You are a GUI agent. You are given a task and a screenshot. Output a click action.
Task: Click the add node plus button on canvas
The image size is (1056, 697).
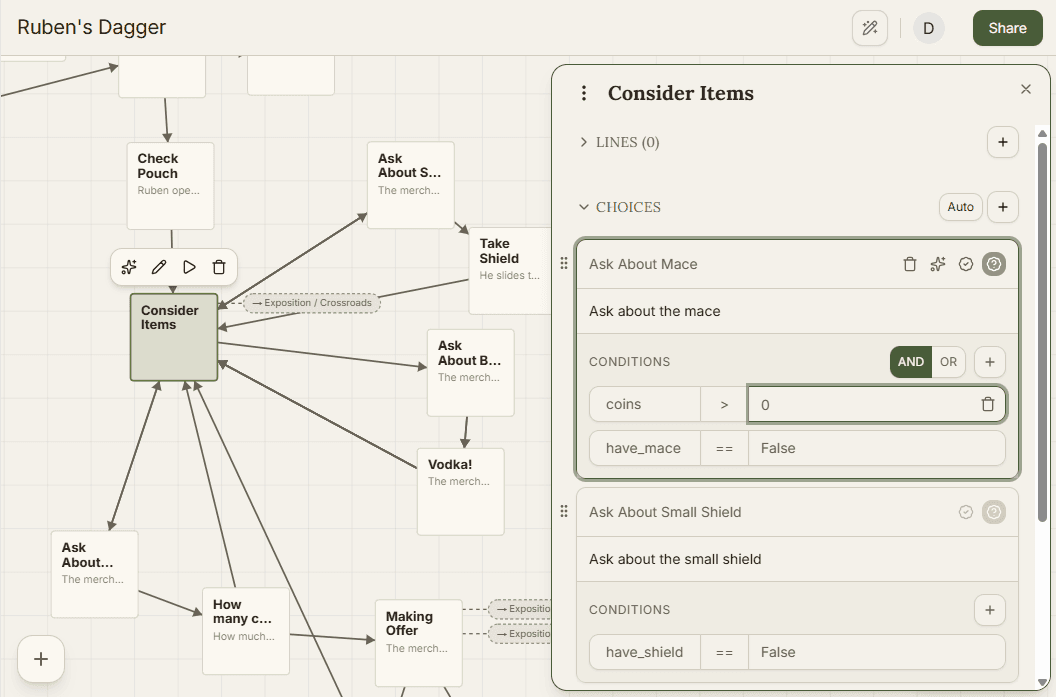41,659
